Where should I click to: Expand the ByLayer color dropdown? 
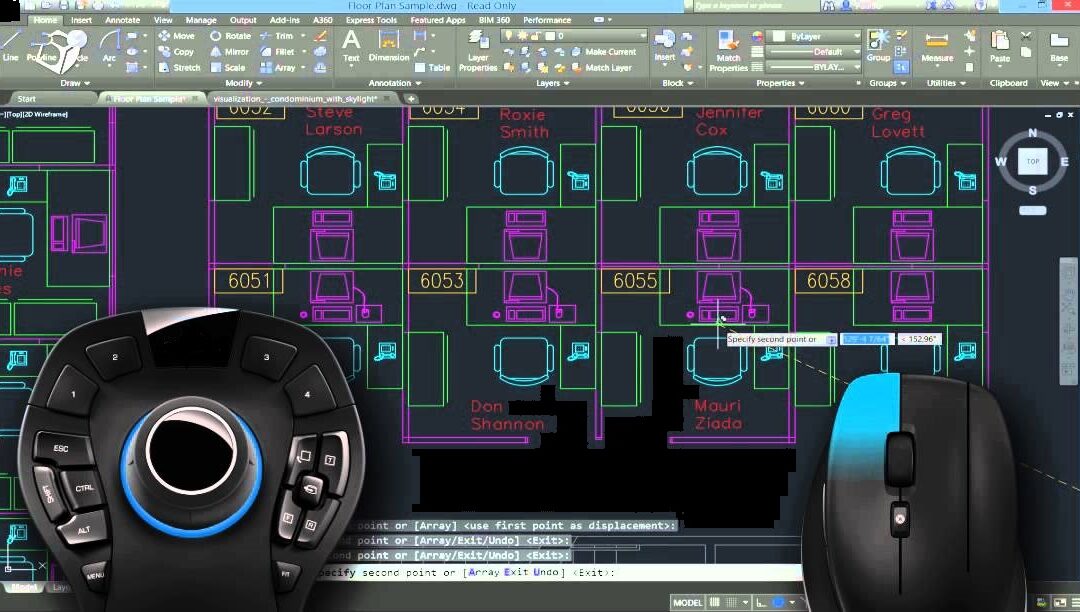point(815,36)
